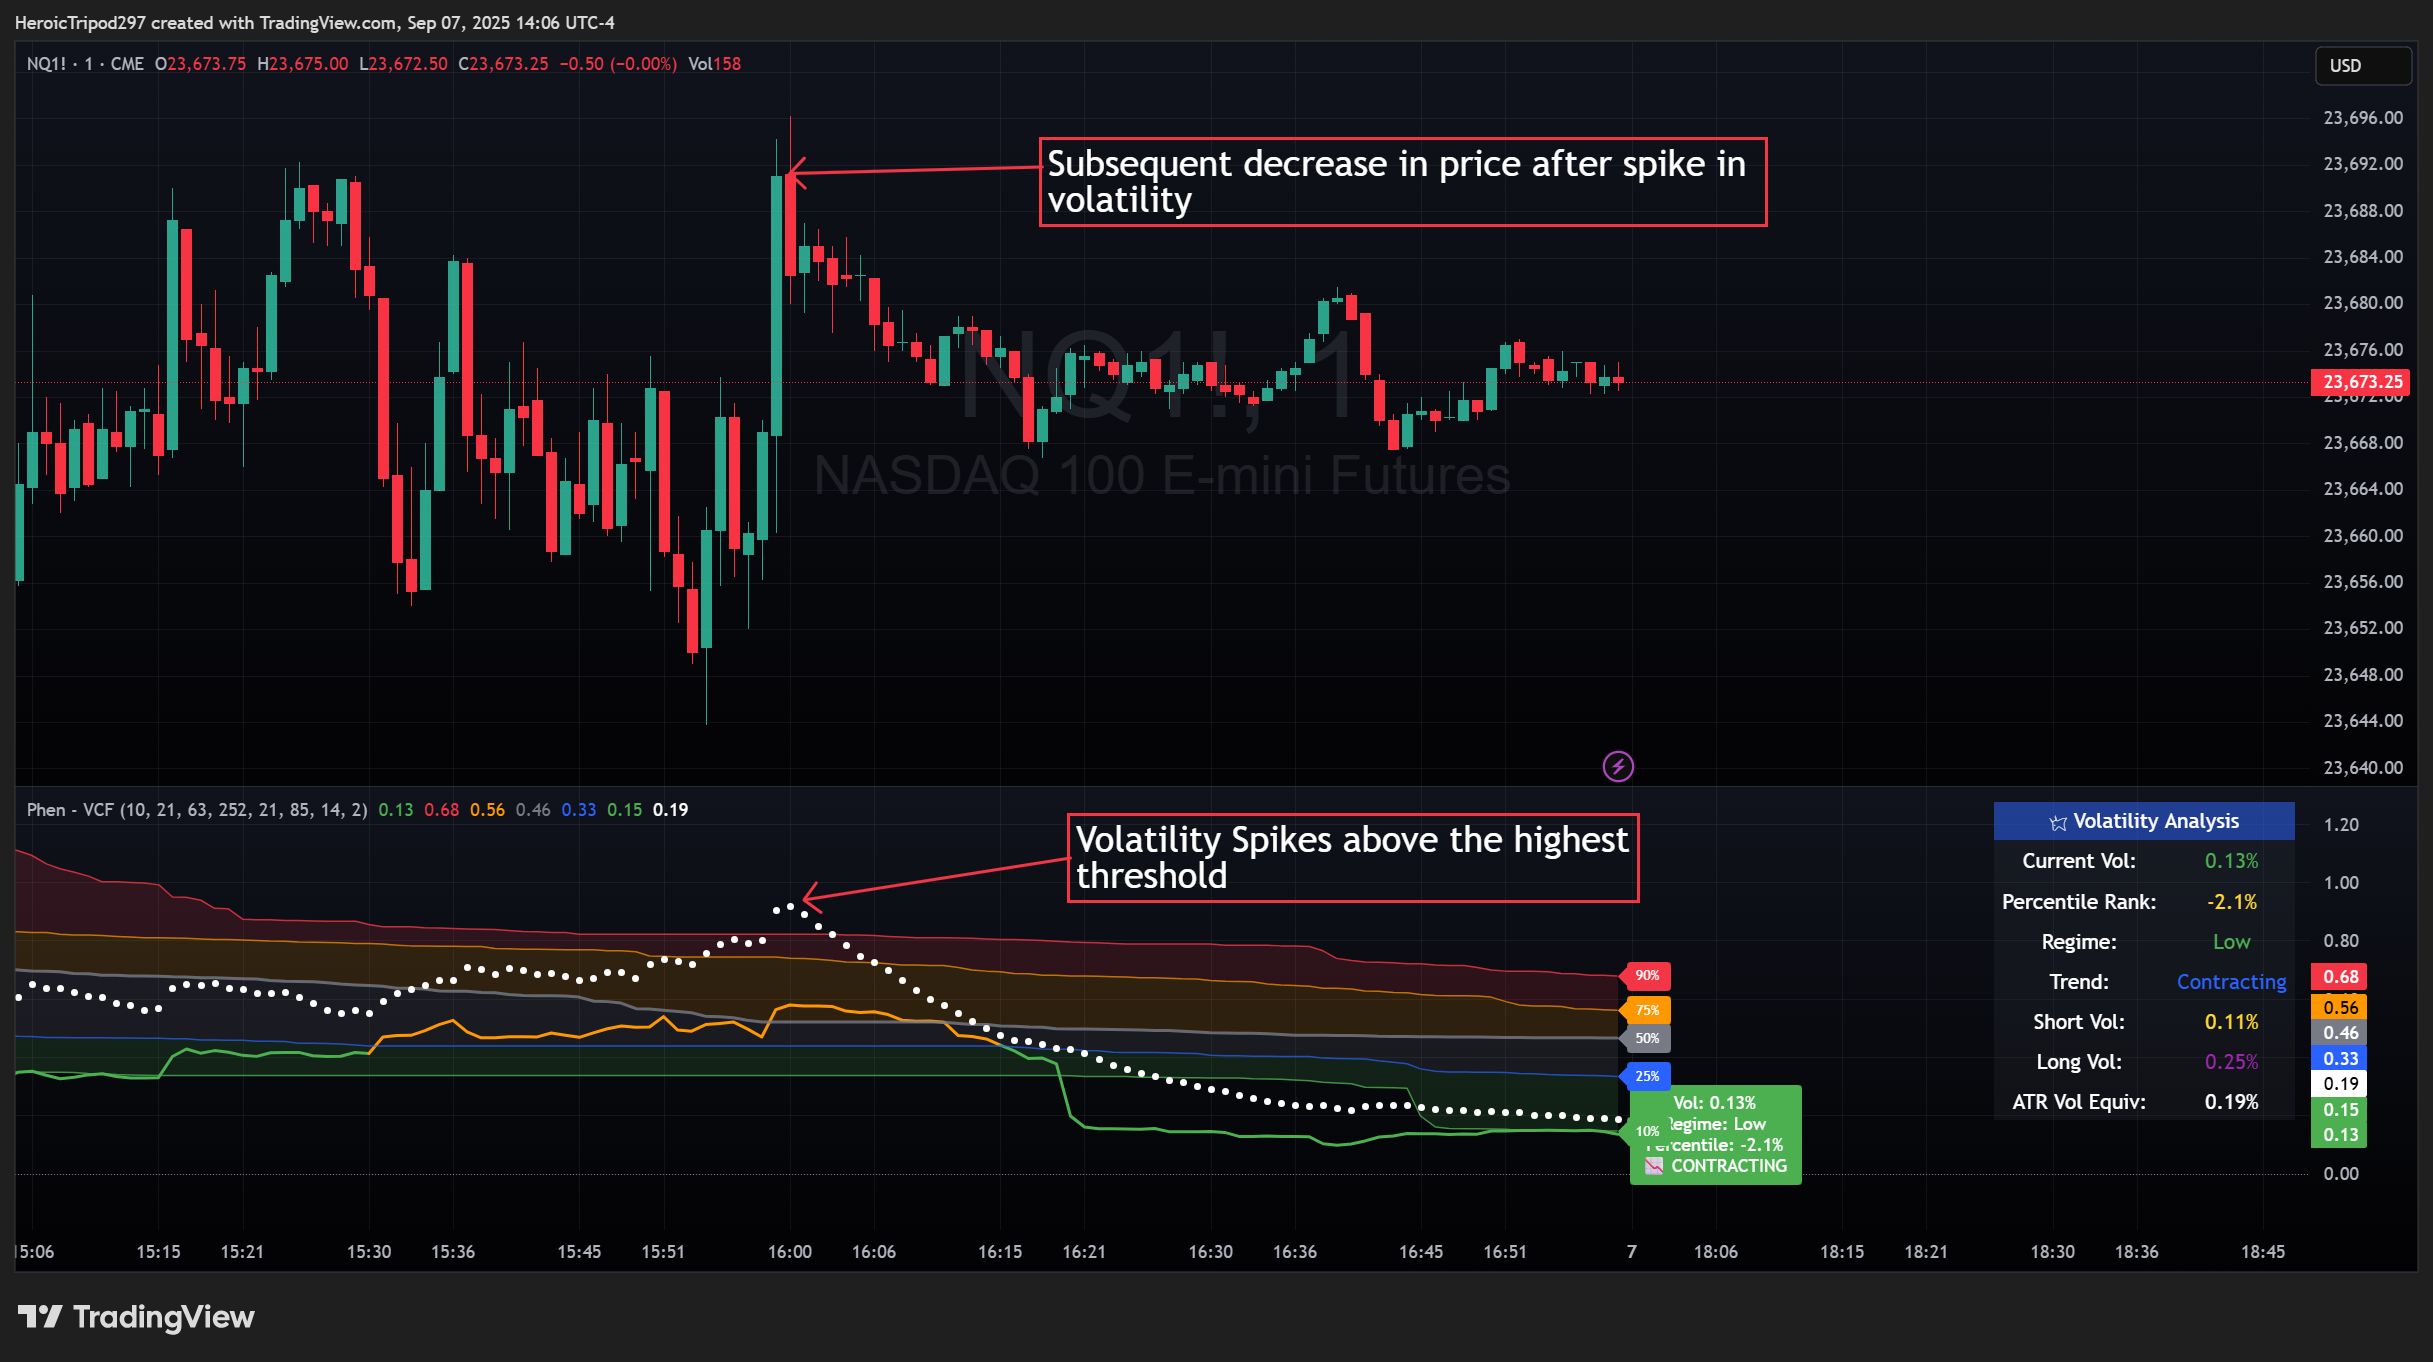The height and width of the screenshot is (1362, 2433).
Task: Click the ATR Vol Equiv value 0.19%
Action: (2231, 1102)
